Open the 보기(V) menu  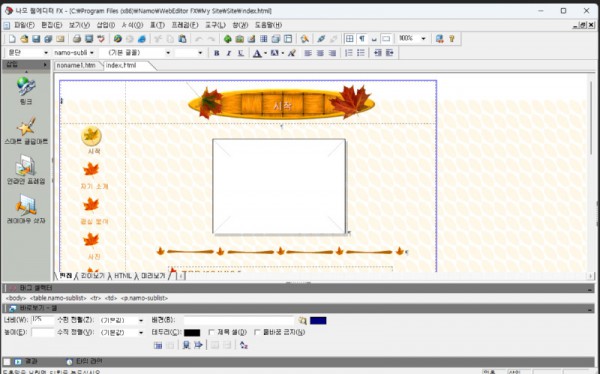pos(79,25)
